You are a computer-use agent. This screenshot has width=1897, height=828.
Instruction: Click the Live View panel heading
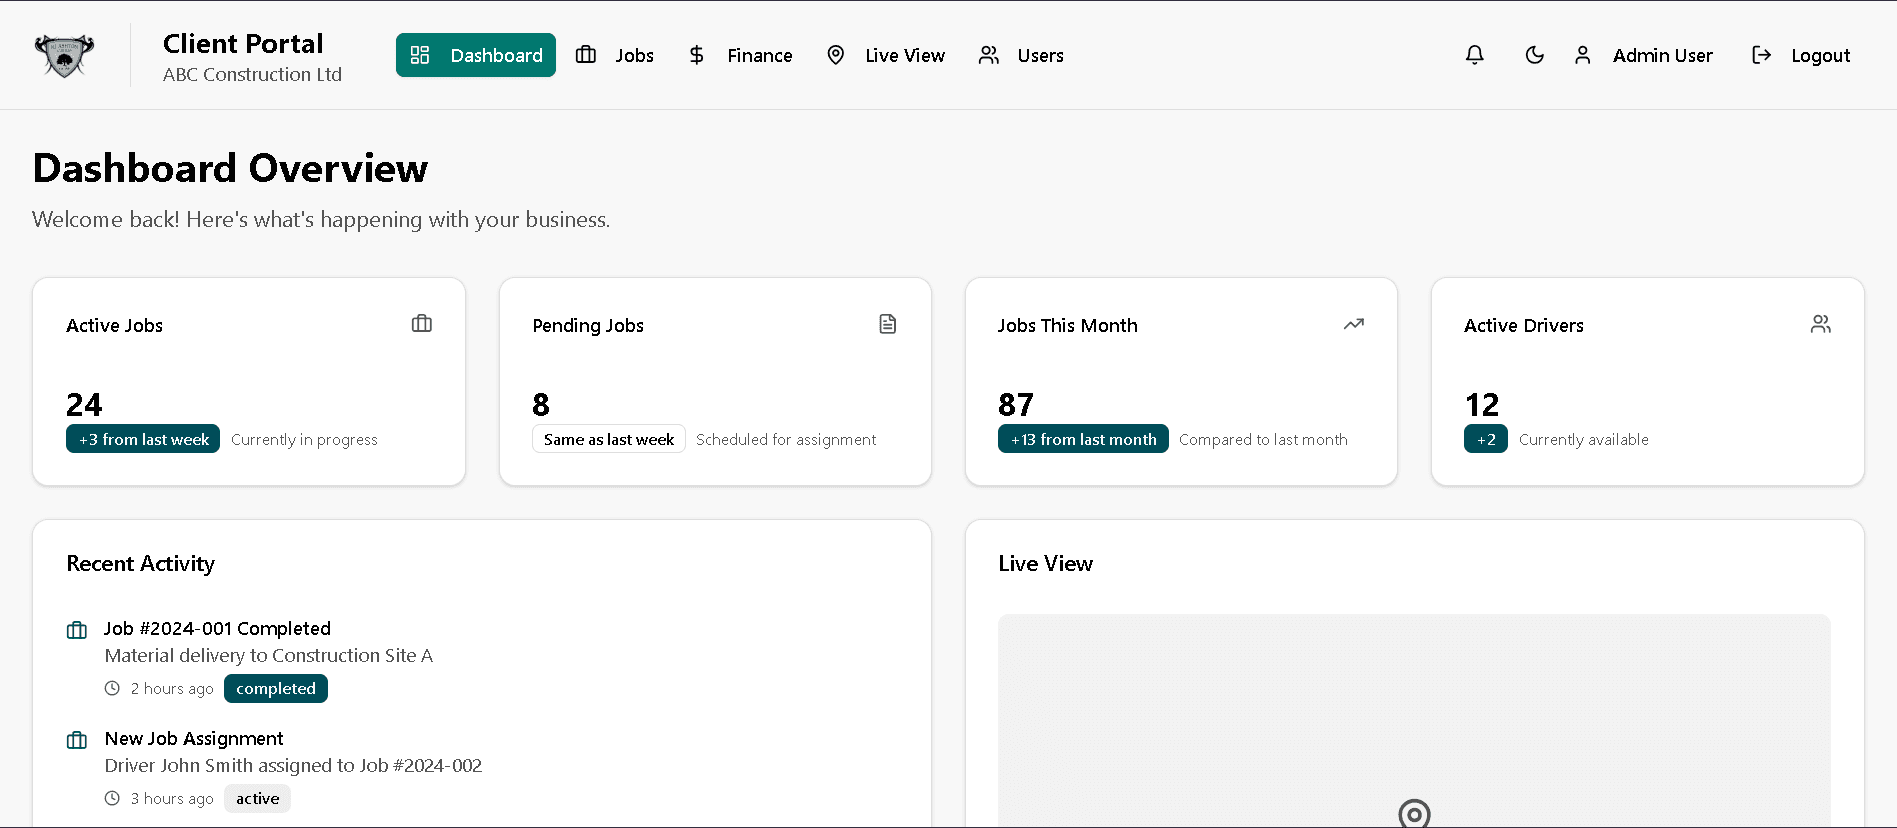(x=1045, y=563)
